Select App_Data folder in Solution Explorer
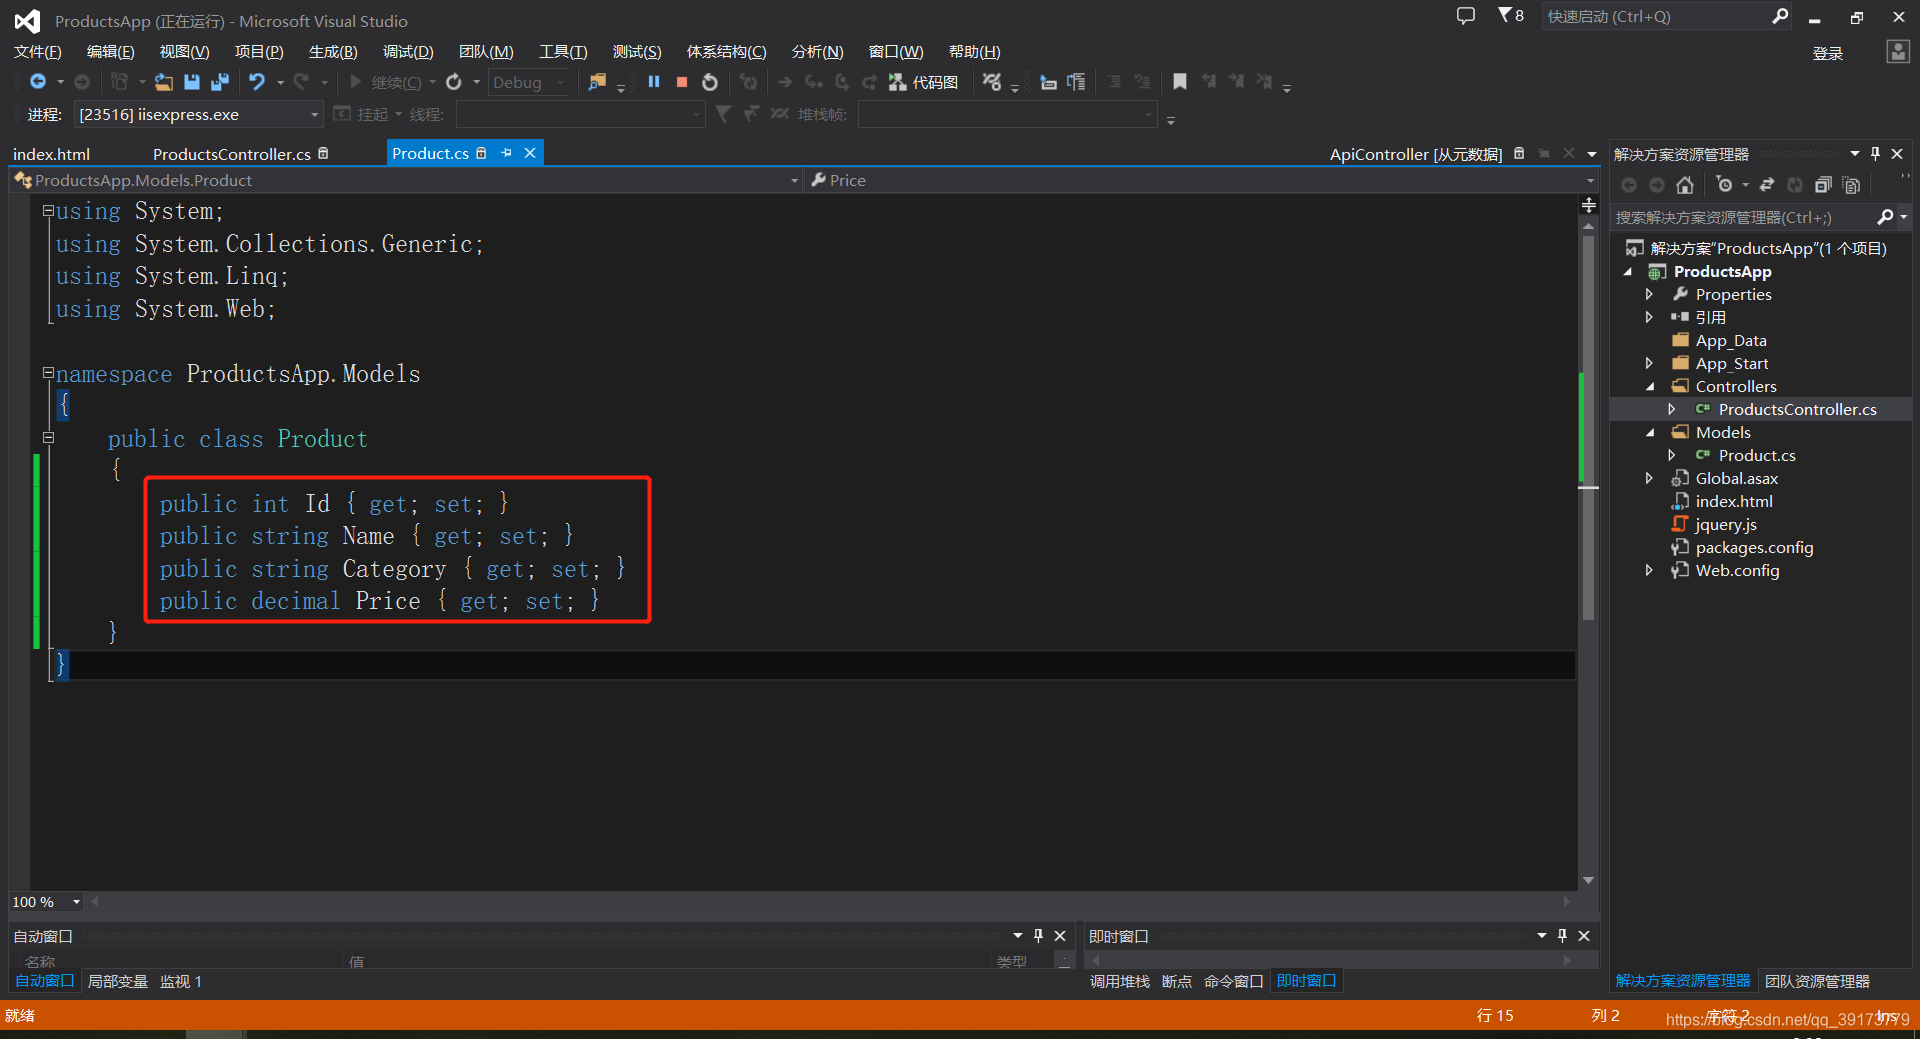Viewport: 1920px width, 1039px height. pos(1731,340)
